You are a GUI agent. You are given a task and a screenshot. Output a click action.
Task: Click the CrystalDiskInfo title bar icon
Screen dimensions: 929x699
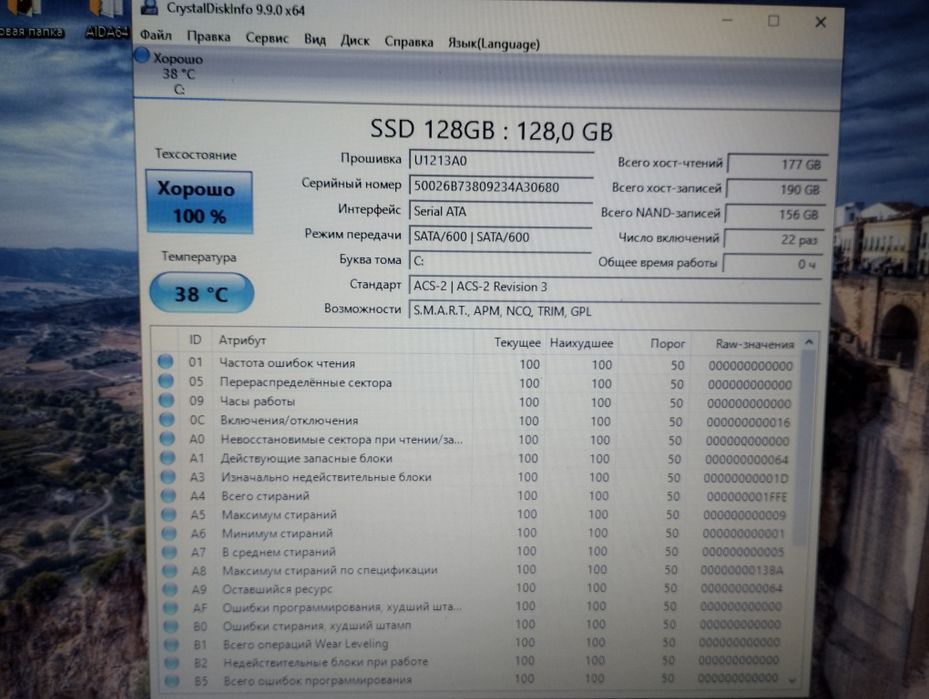click(x=149, y=8)
